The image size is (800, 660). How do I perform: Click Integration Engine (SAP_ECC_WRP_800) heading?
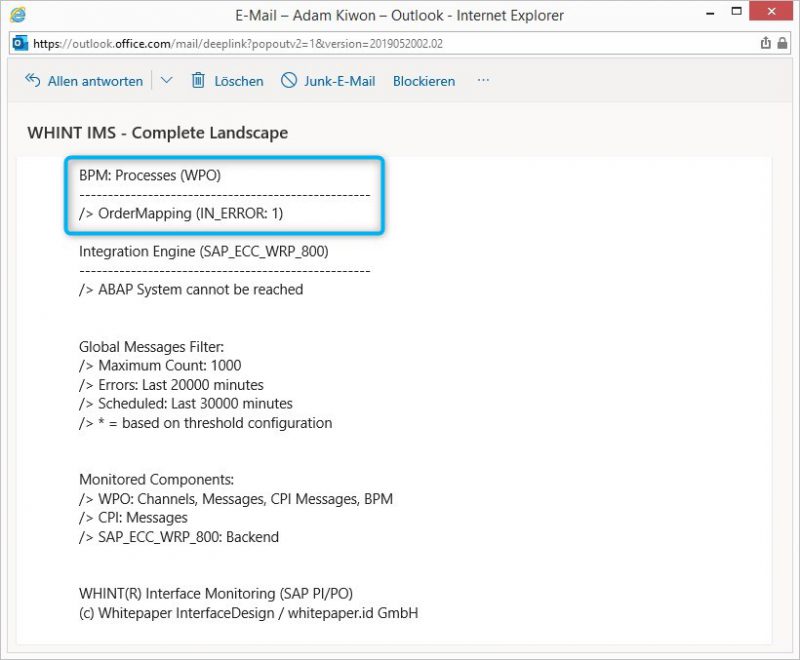(204, 251)
